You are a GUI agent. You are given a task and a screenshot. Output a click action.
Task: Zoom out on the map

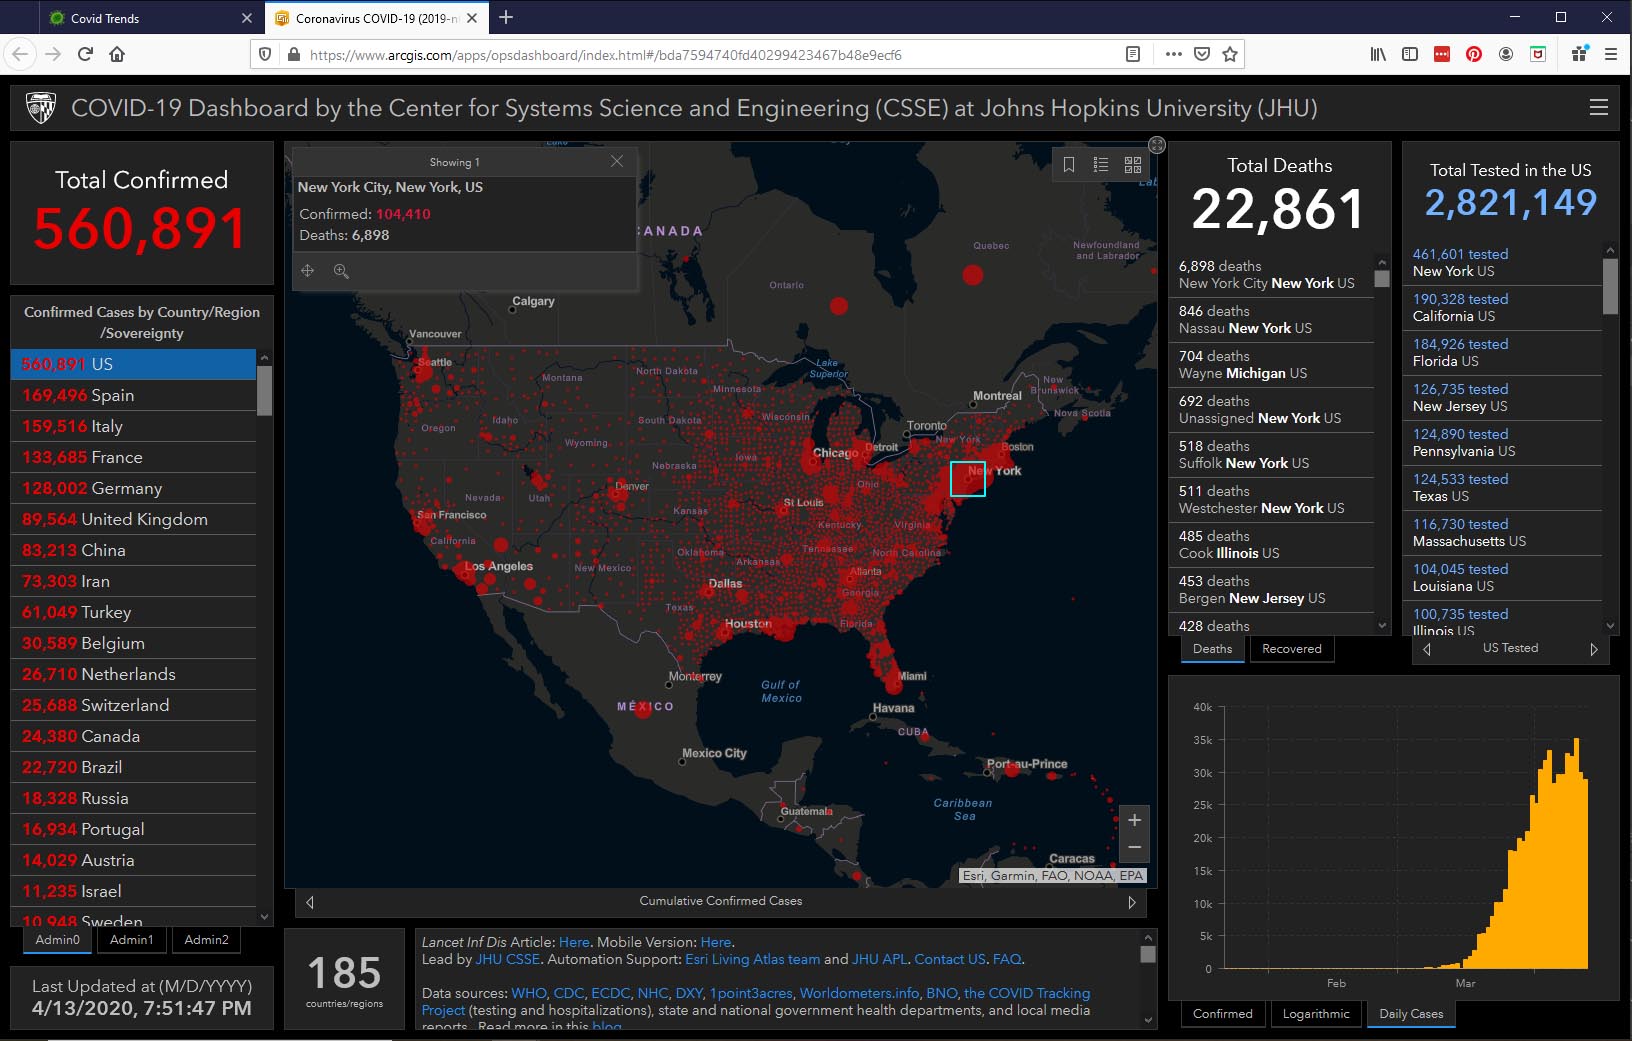coord(1134,847)
